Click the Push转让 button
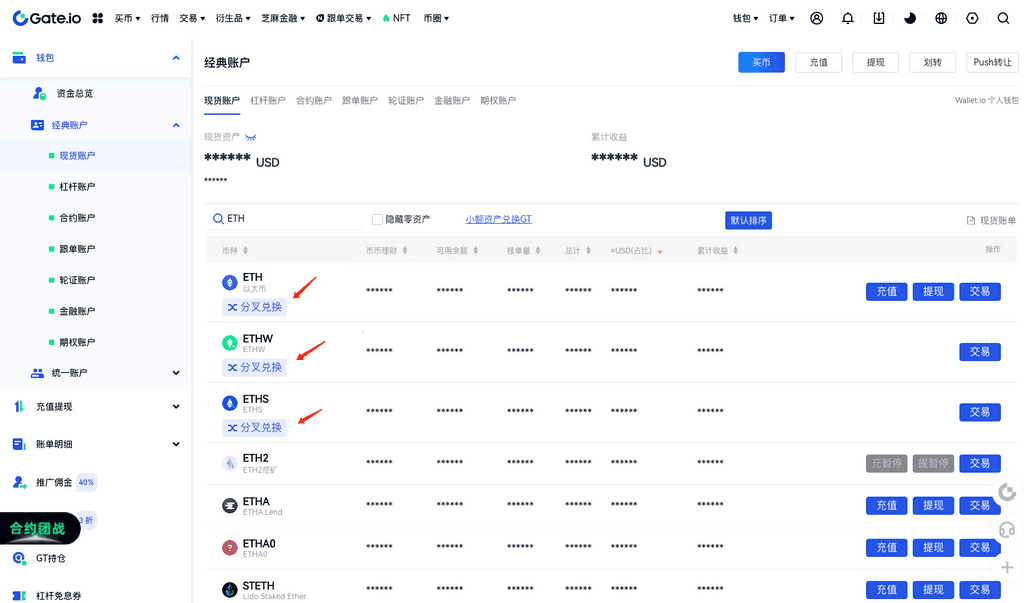 click(x=992, y=62)
